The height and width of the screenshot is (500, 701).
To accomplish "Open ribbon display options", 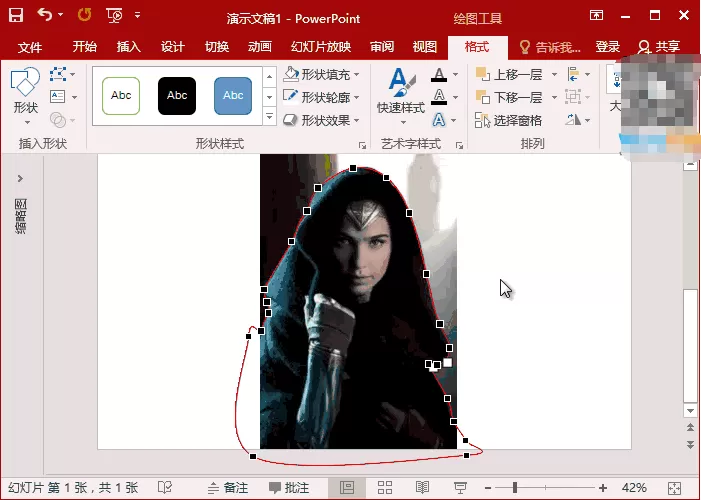I will [596, 16].
